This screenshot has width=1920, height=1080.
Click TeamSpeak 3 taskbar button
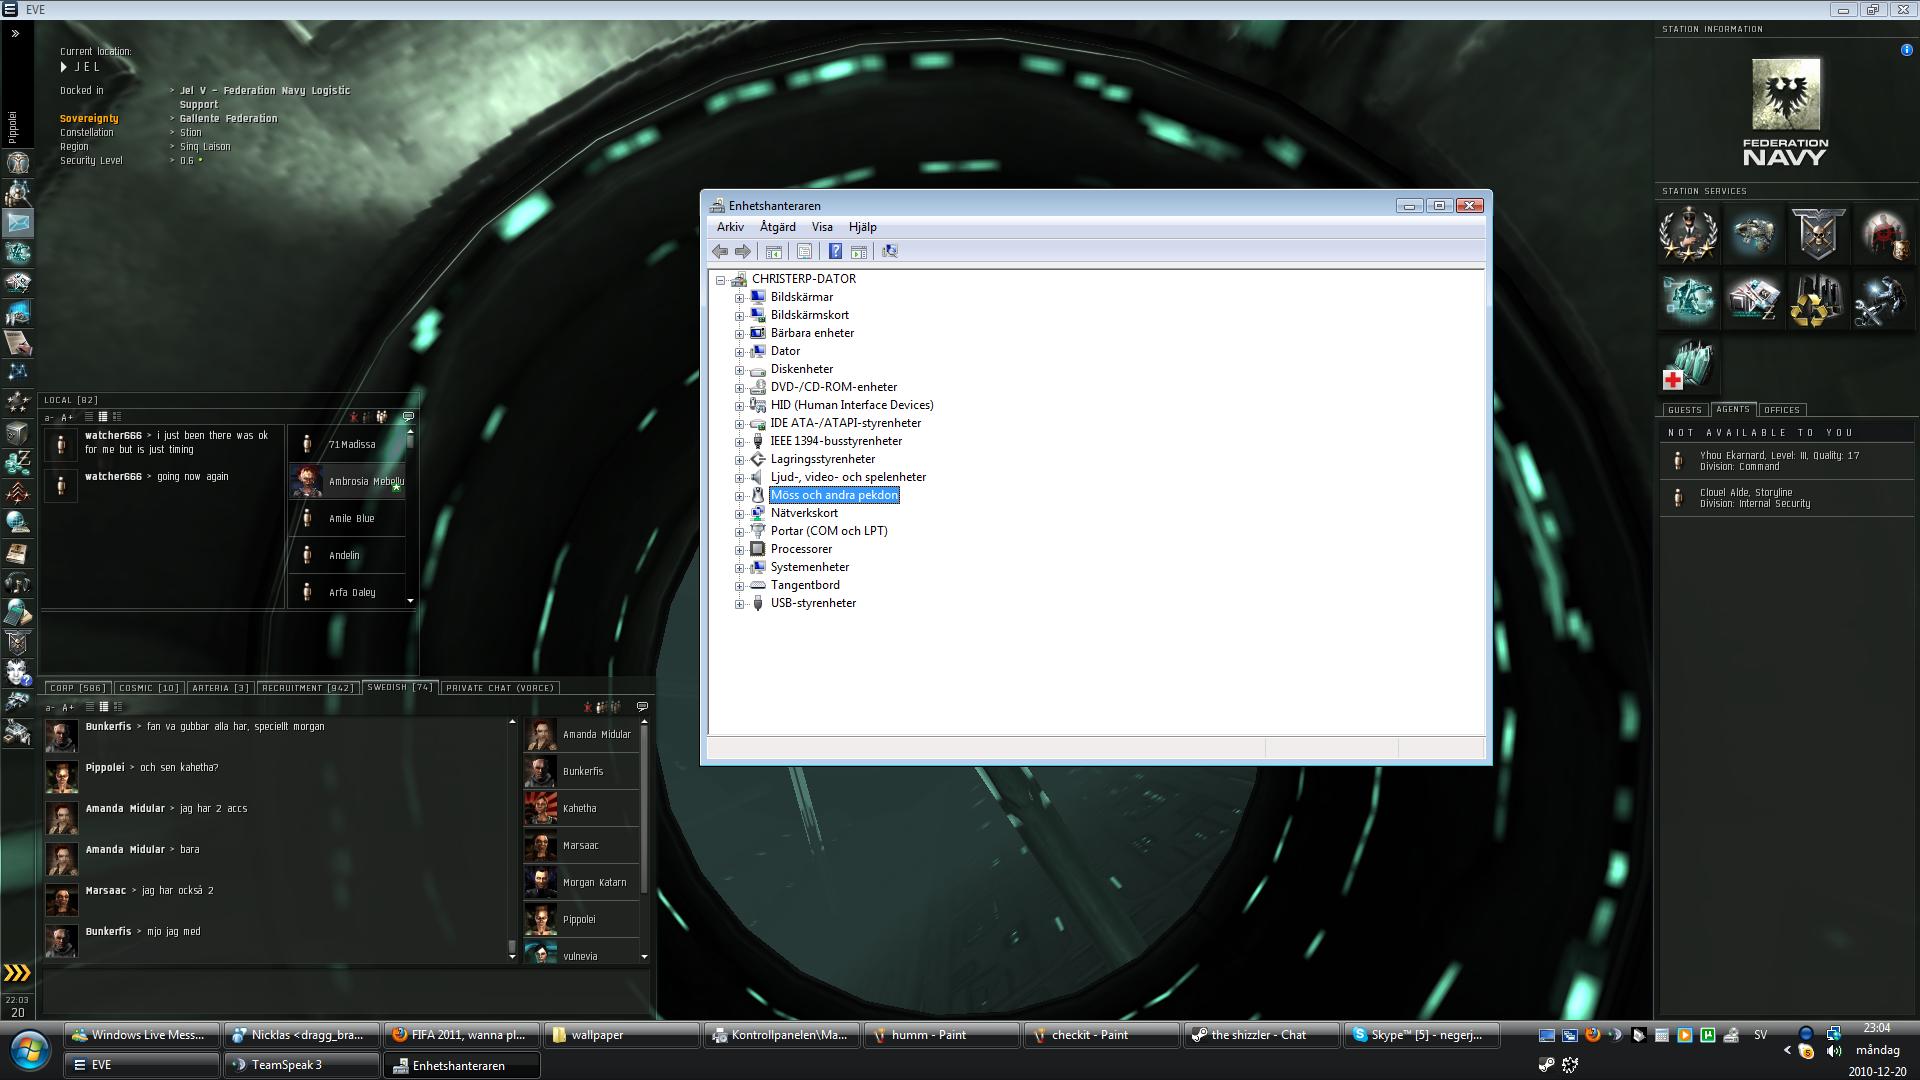pyautogui.click(x=300, y=1065)
